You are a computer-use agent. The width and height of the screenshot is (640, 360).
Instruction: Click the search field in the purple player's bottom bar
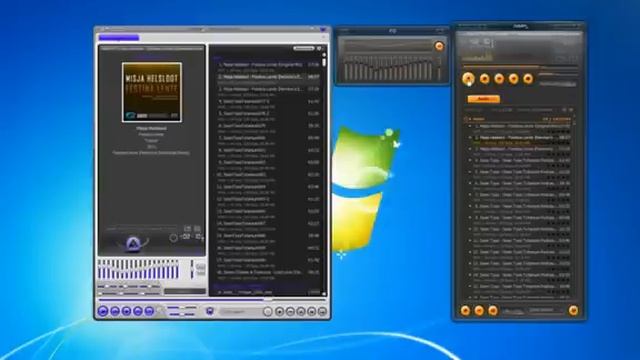[240, 312]
